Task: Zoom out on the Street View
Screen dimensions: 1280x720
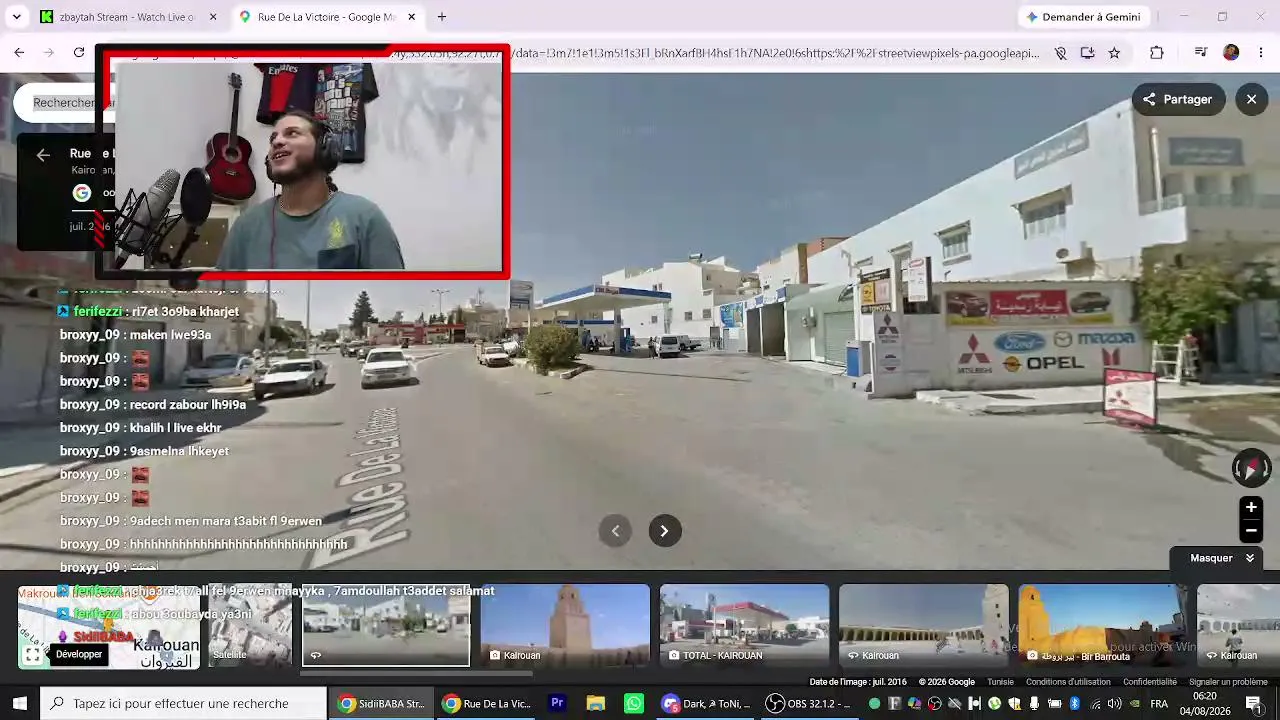Action: [x=1251, y=530]
